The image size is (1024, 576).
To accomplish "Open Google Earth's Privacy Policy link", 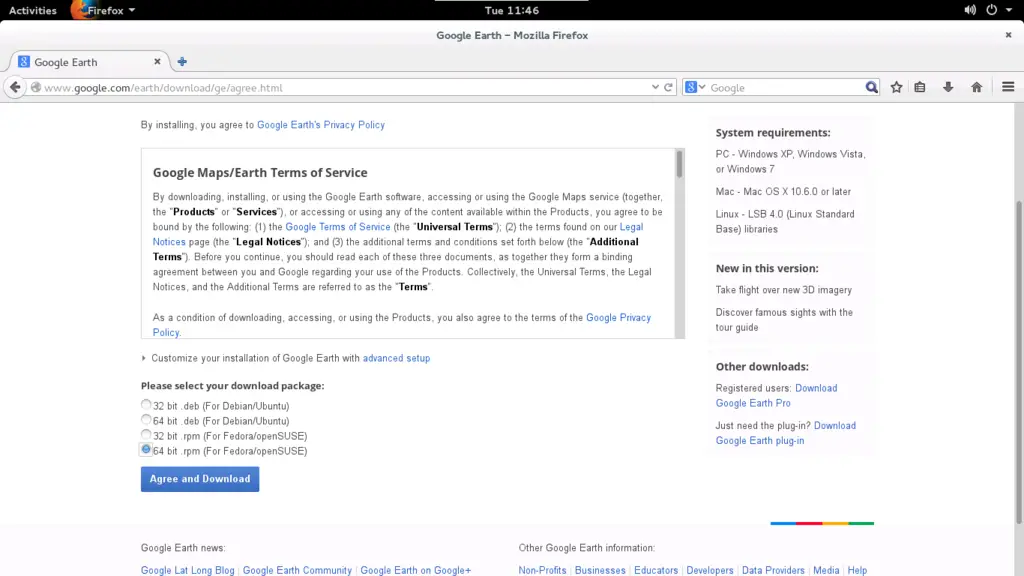I will point(321,125).
